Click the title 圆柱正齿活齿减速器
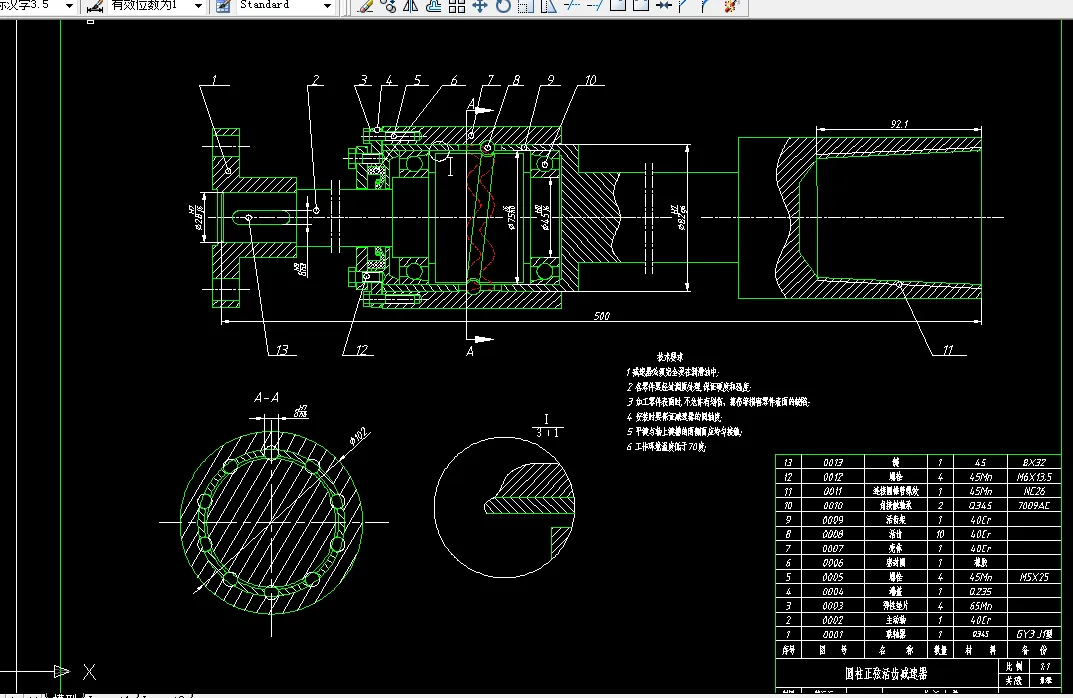Screen dimensions: 1073x698 coord(886,674)
